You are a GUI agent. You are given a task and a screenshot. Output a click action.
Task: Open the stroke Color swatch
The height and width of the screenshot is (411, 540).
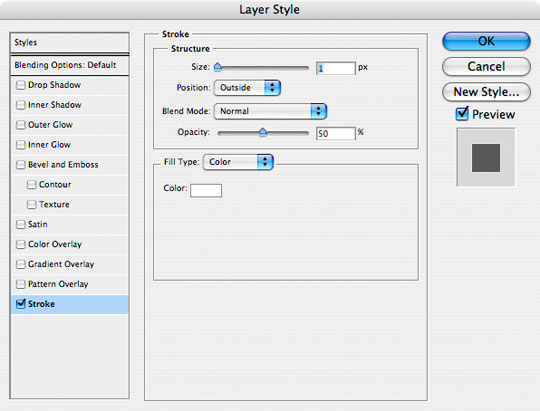206,191
